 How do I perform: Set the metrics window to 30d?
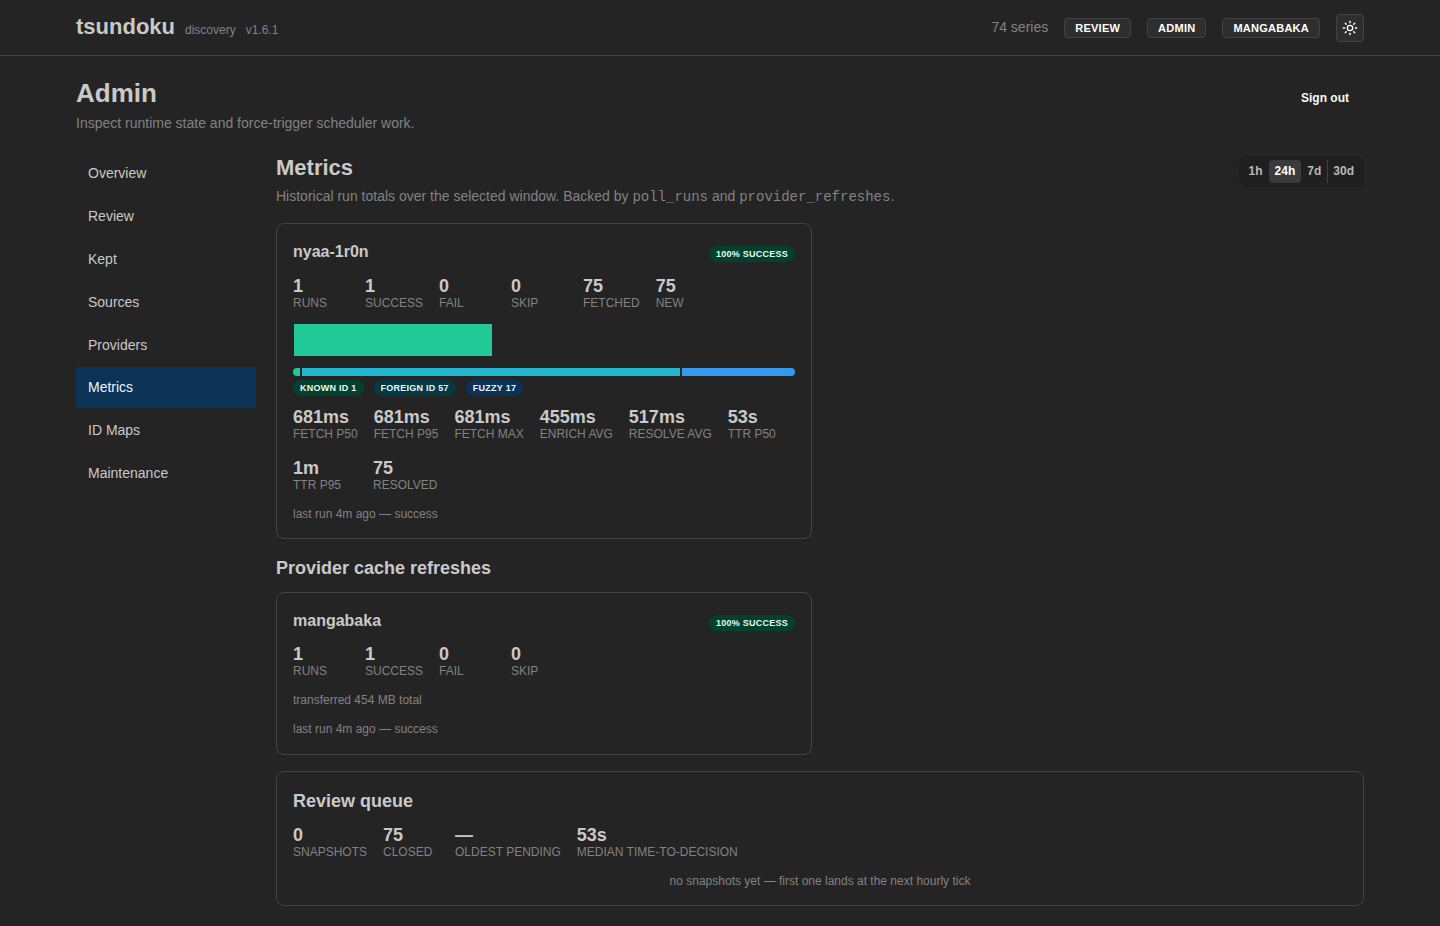1343,171
